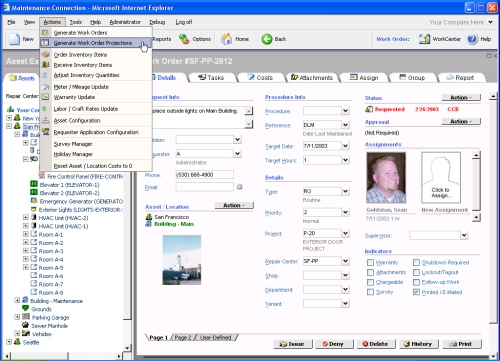
Task: Click the Requested status icon
Action: [x=369, y=109]
